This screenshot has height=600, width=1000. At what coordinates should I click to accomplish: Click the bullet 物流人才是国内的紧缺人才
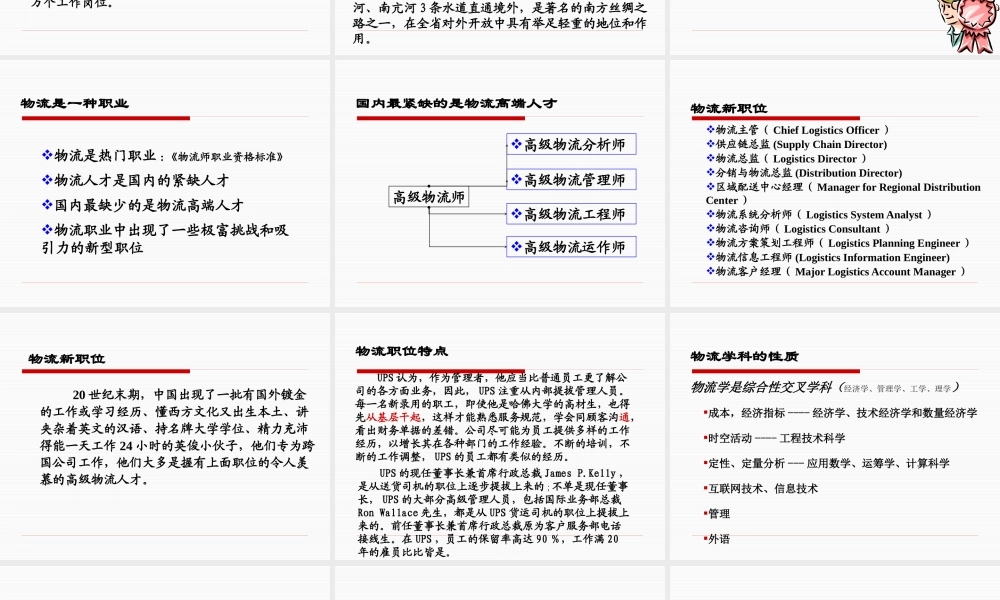click(135, 180)
